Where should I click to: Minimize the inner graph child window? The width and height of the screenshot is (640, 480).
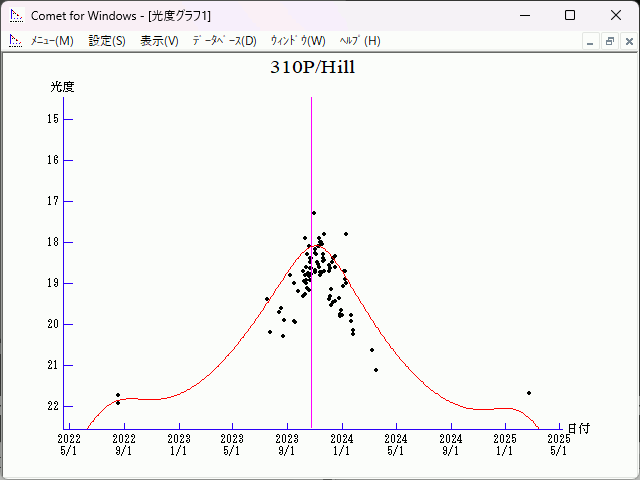click(590, 41)
